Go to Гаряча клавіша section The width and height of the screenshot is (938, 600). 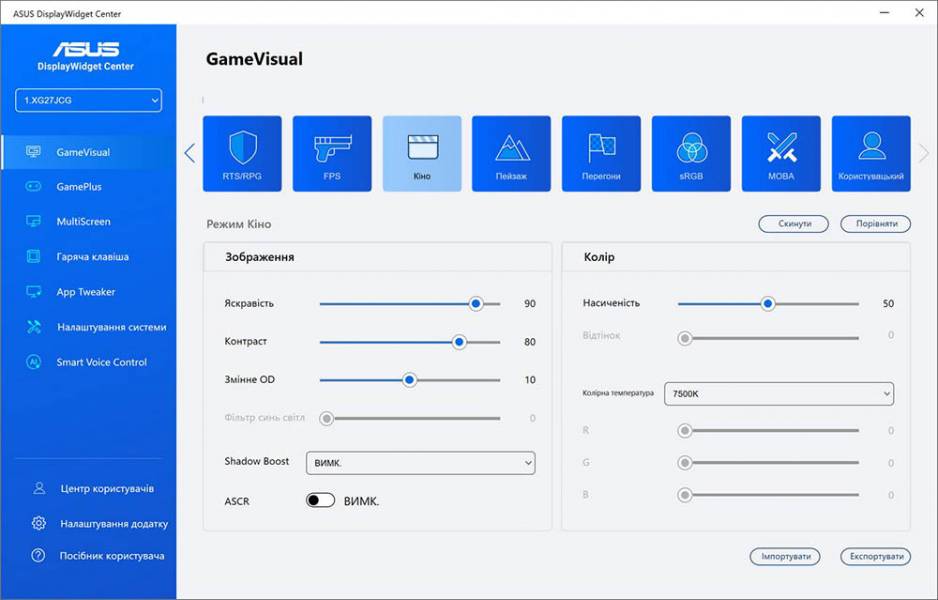click(89, 257)
